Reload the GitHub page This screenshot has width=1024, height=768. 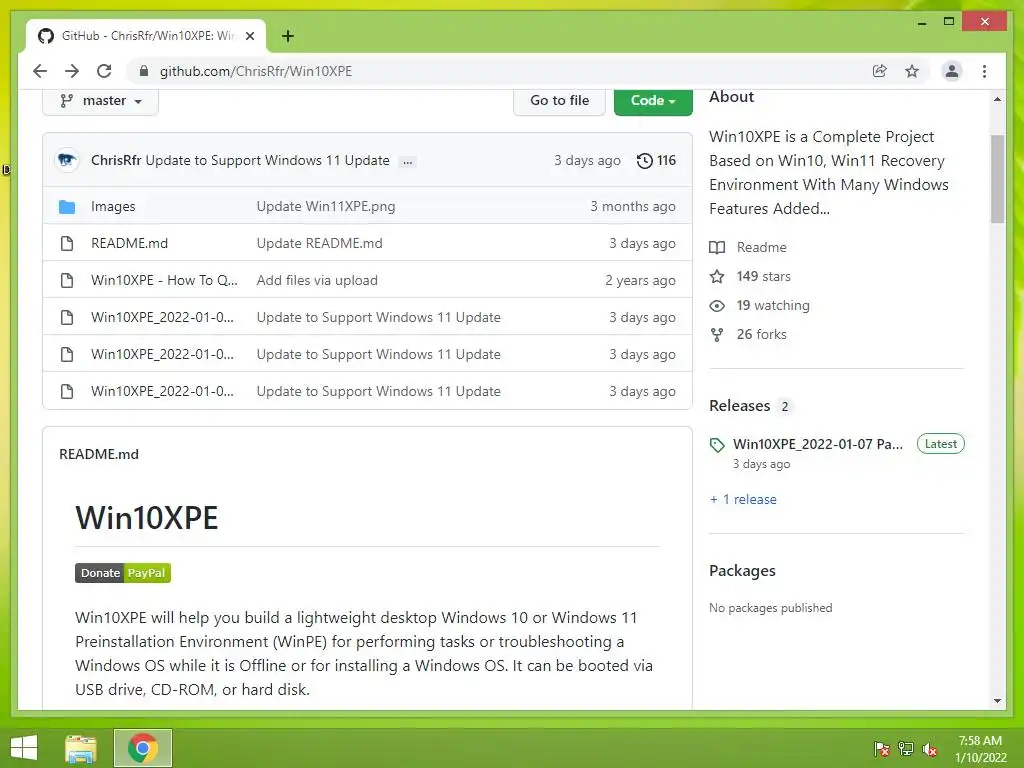pos(104,71)
